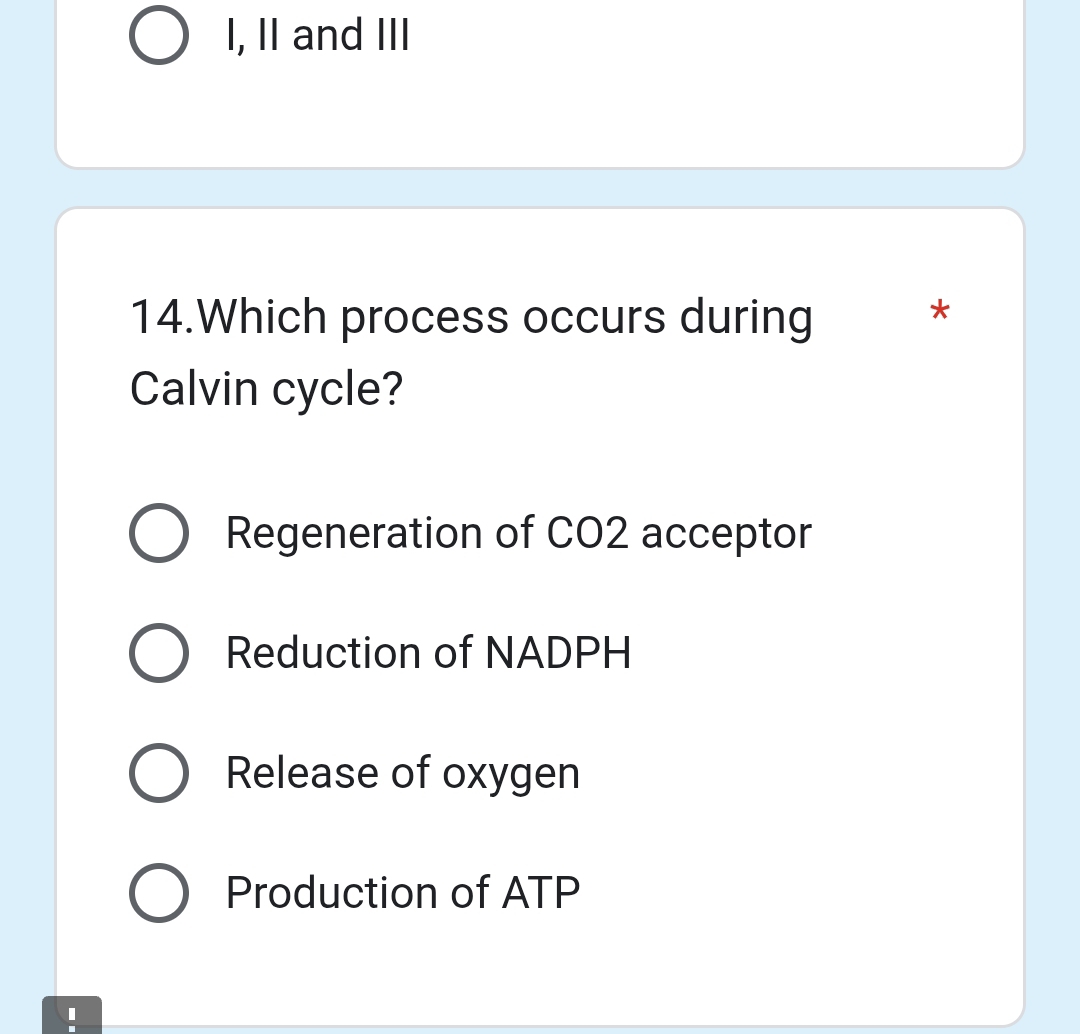Click the radio circle beside "Regeneration of CO2 acceptor"
The image size is (1080, 1034).
point(158,532)
